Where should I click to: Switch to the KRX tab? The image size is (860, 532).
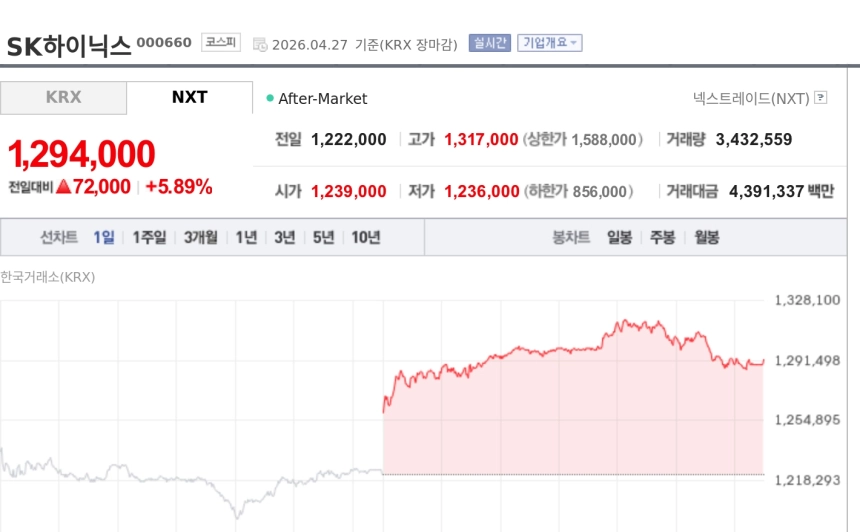pyautogui.click(x=63, y=98)
